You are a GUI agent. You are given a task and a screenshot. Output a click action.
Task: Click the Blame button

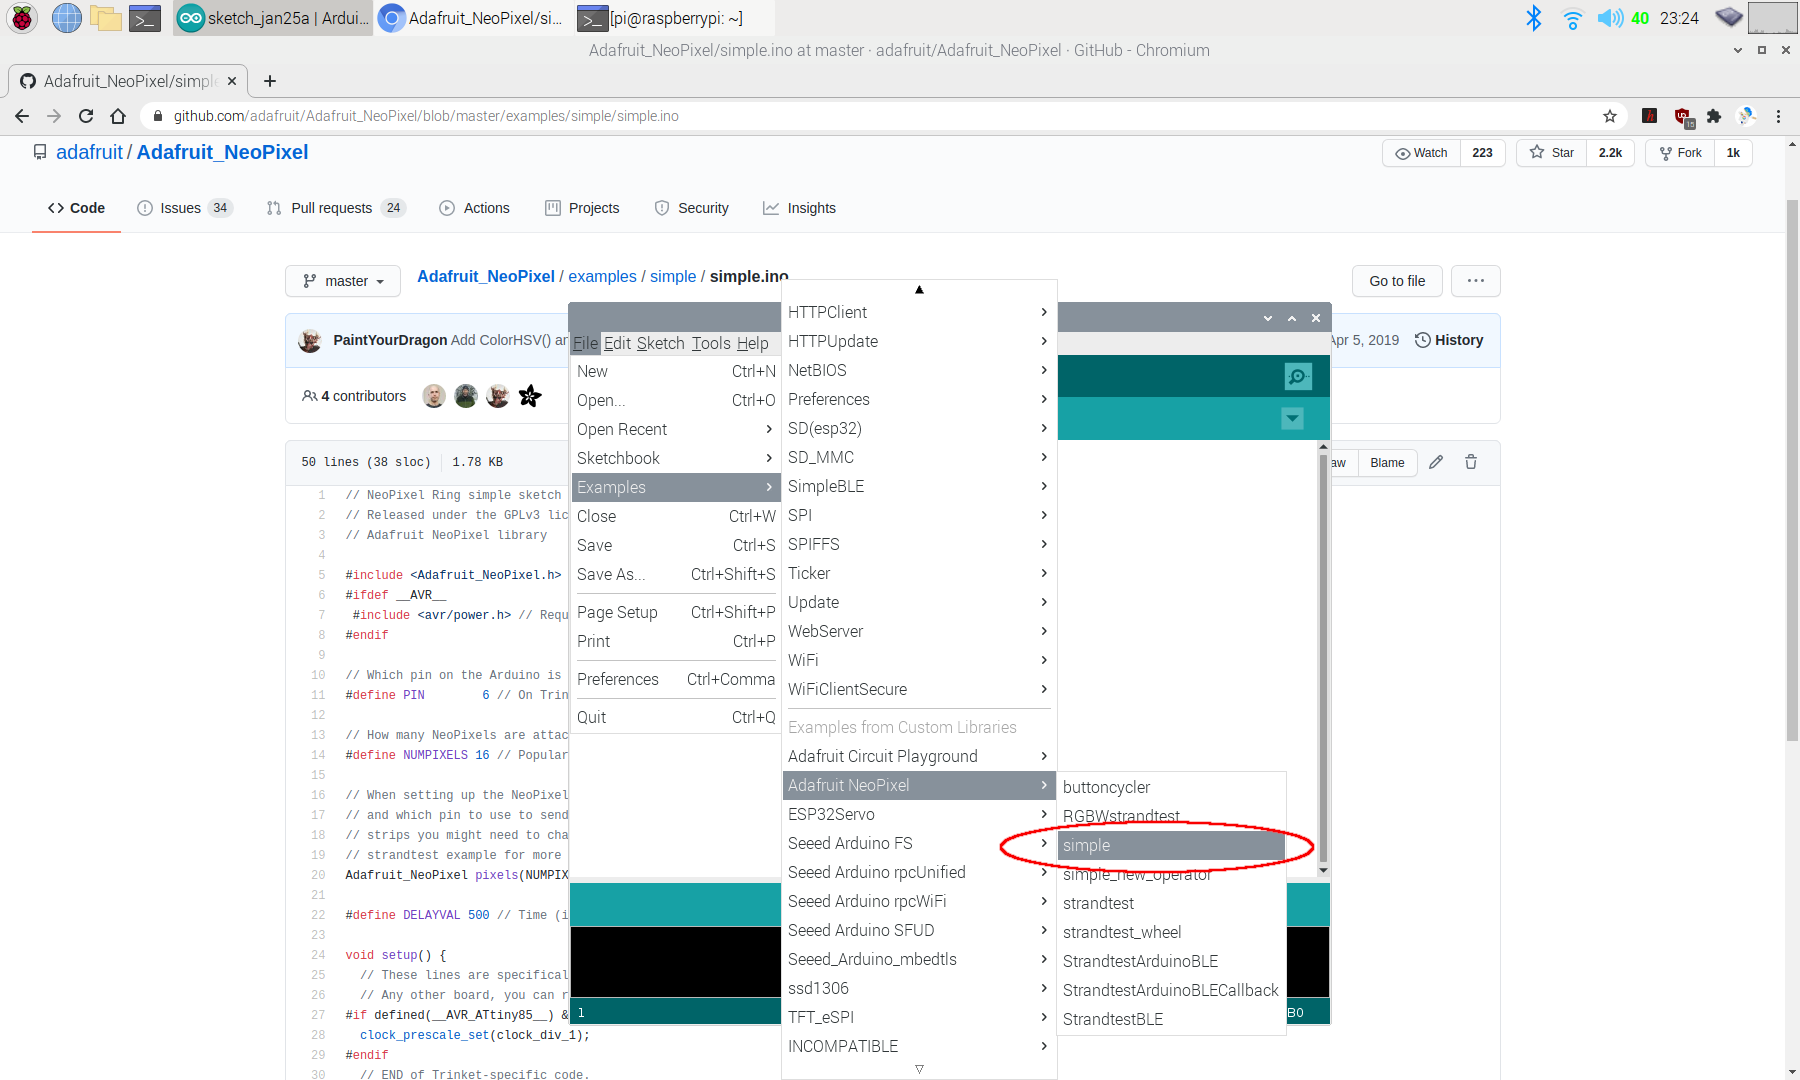pos(1387,462)
